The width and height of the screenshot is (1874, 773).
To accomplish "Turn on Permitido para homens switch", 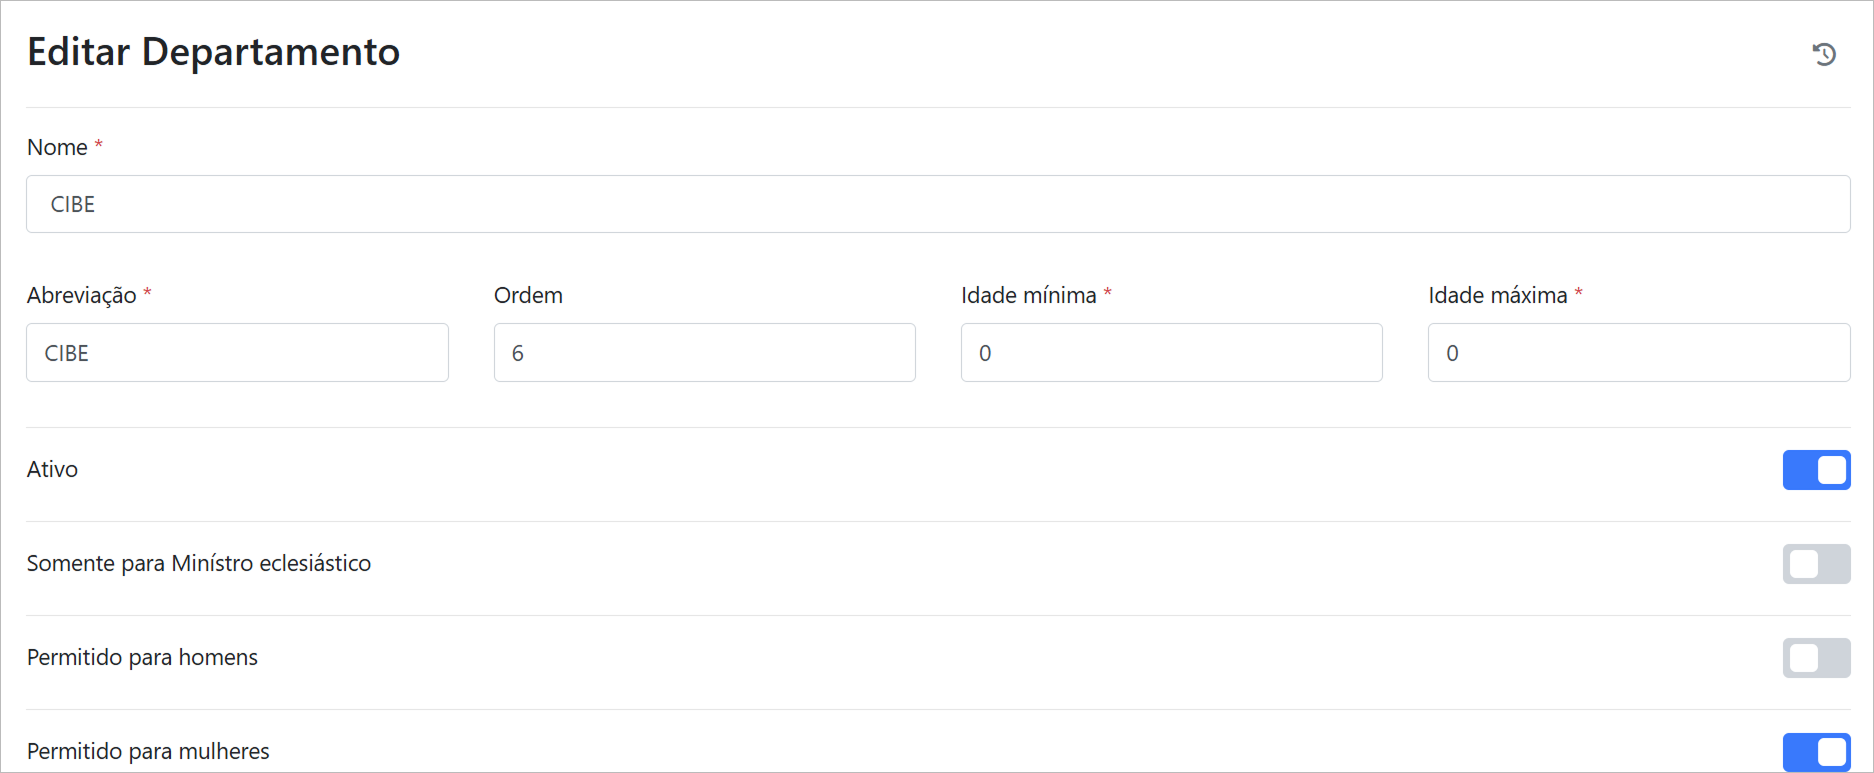I will (x=1816, y=658).
